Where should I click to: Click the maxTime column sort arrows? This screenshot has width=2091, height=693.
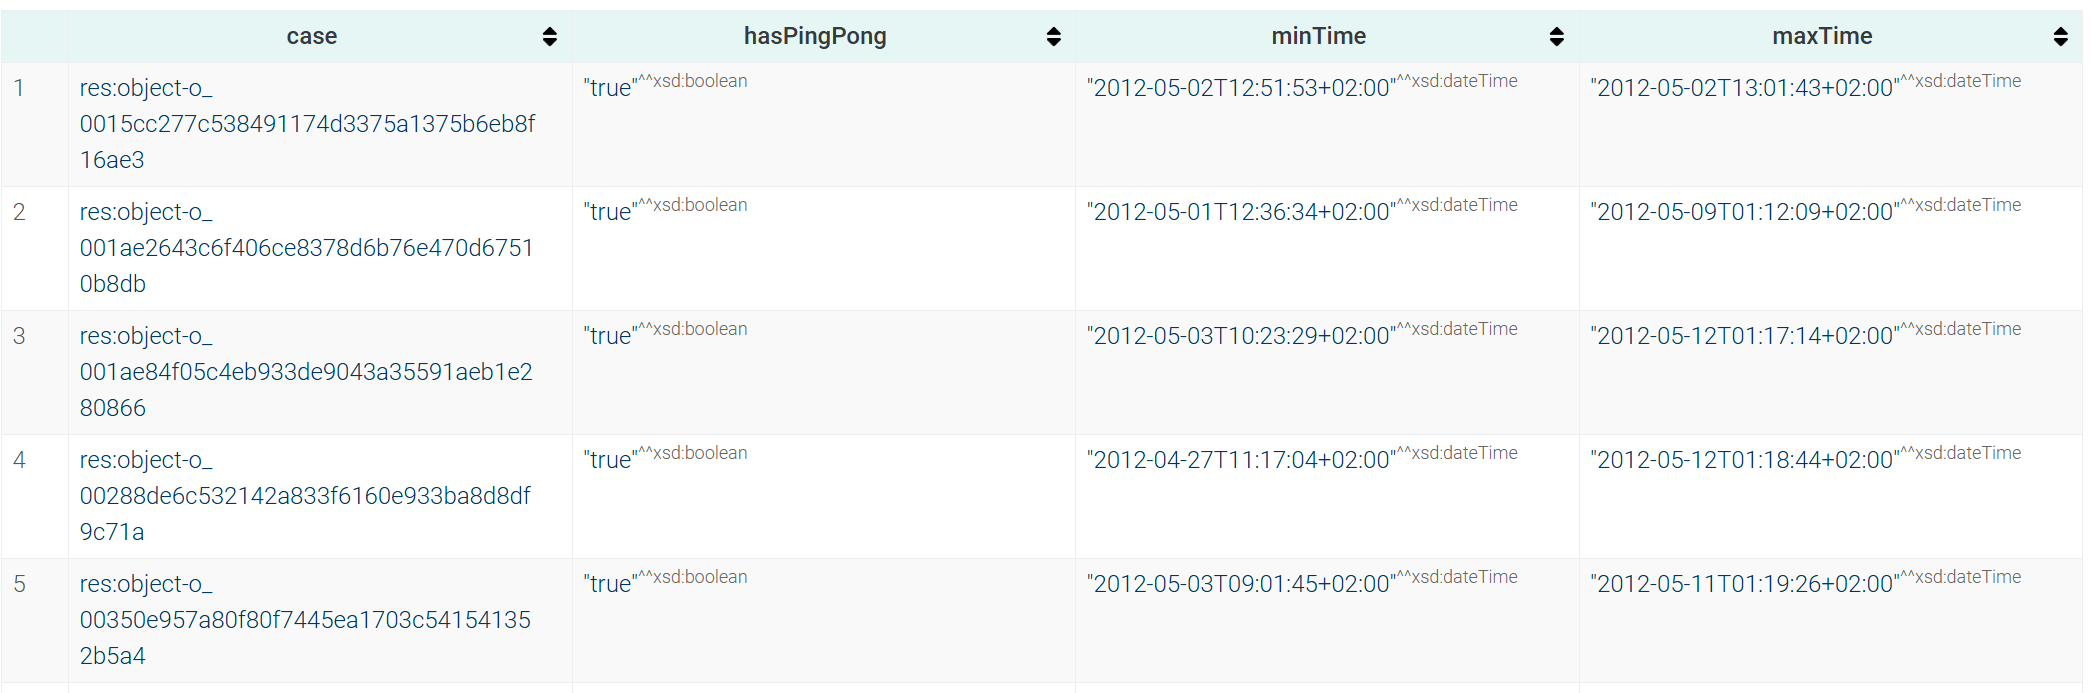click(x=2060, y=37)
